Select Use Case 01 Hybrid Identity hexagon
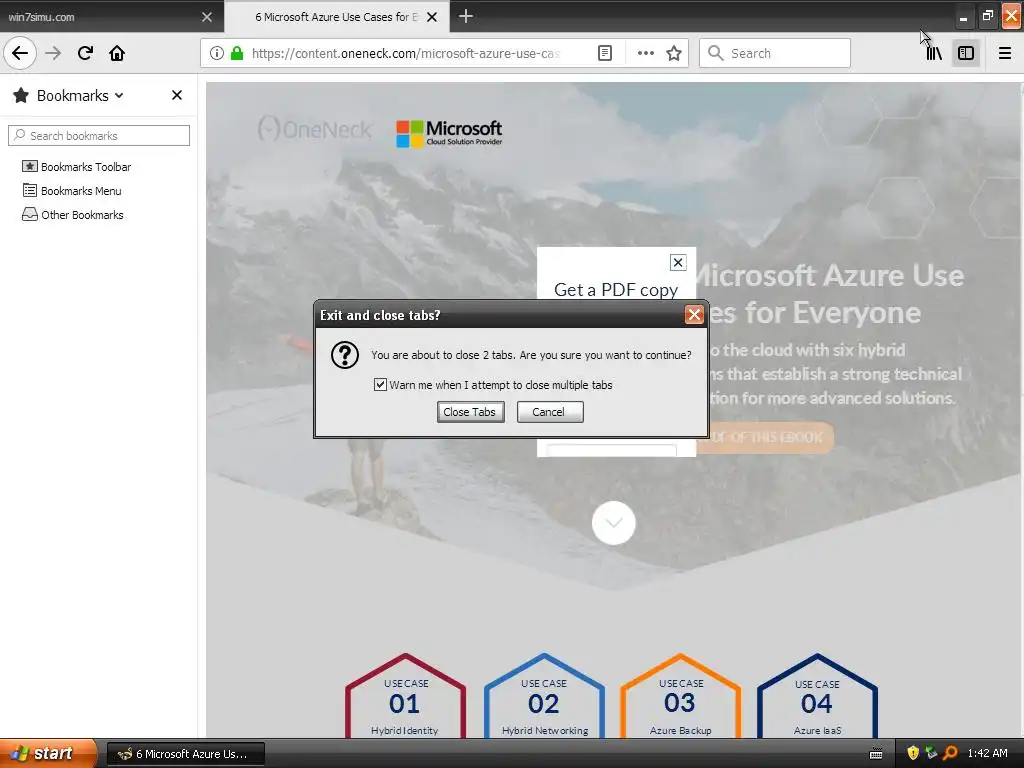The image size is (1024, 768). (405, 696)
